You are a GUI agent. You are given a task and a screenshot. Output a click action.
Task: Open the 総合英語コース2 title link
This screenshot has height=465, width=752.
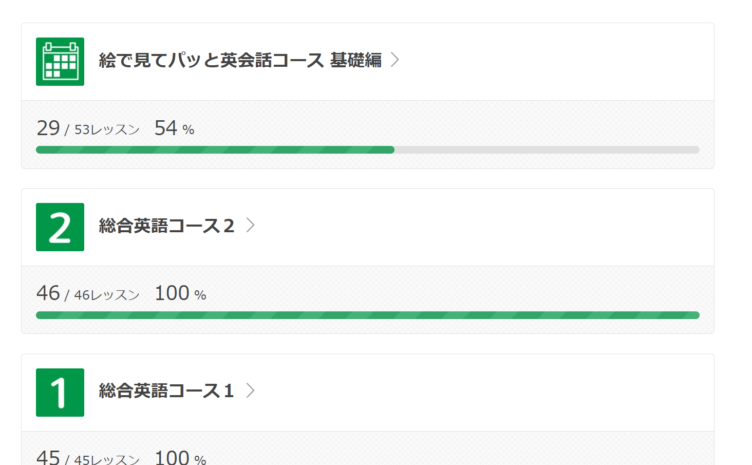(166, 226)
